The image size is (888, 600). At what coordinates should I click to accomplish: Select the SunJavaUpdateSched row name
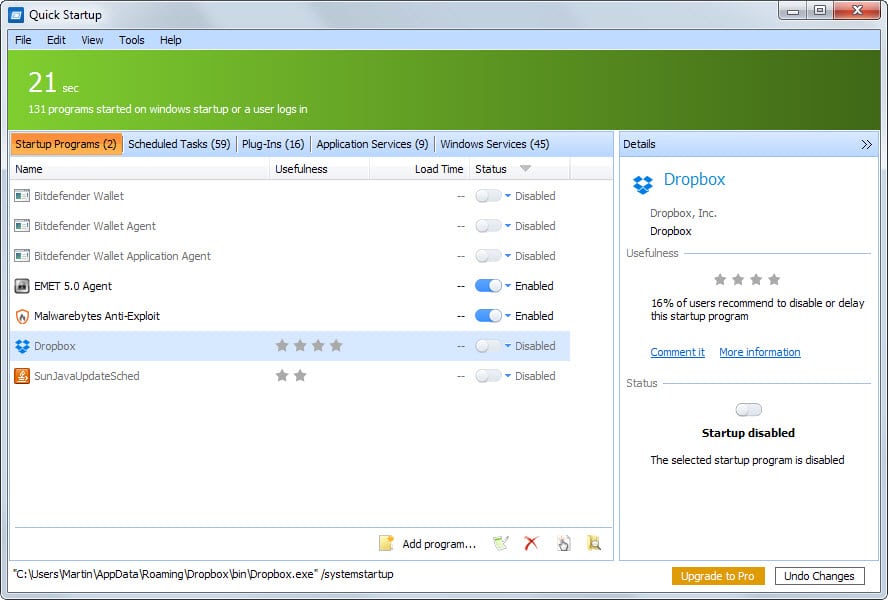point(87,376)
